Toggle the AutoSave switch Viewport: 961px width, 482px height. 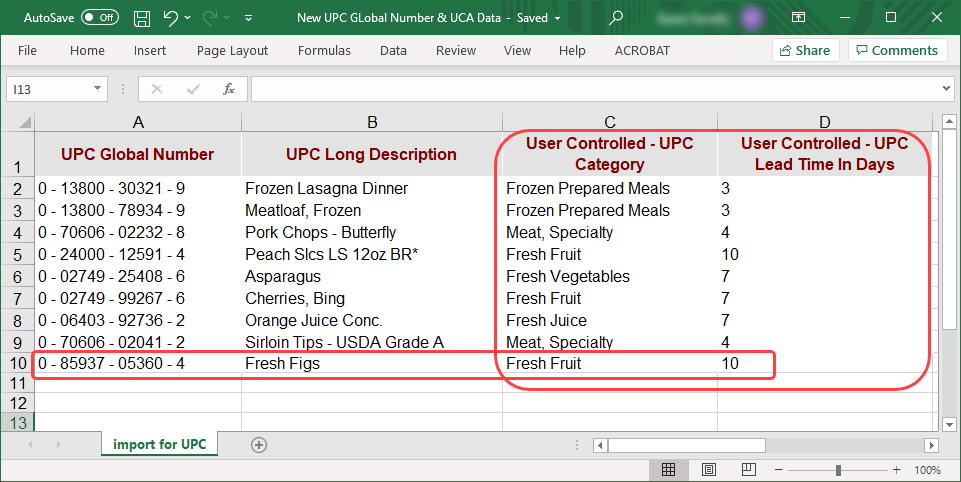click(99, 18)
